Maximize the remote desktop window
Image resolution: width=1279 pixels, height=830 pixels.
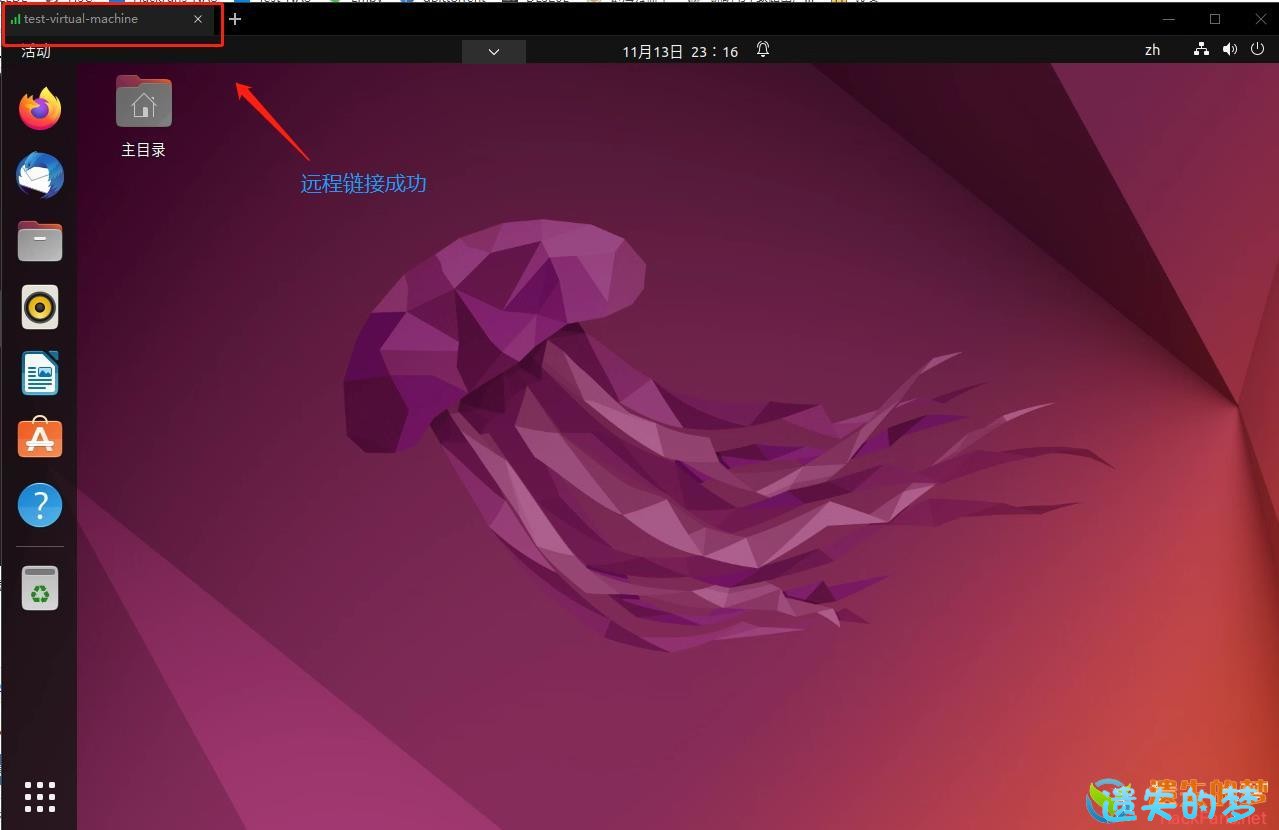(x=1215, y=19)
